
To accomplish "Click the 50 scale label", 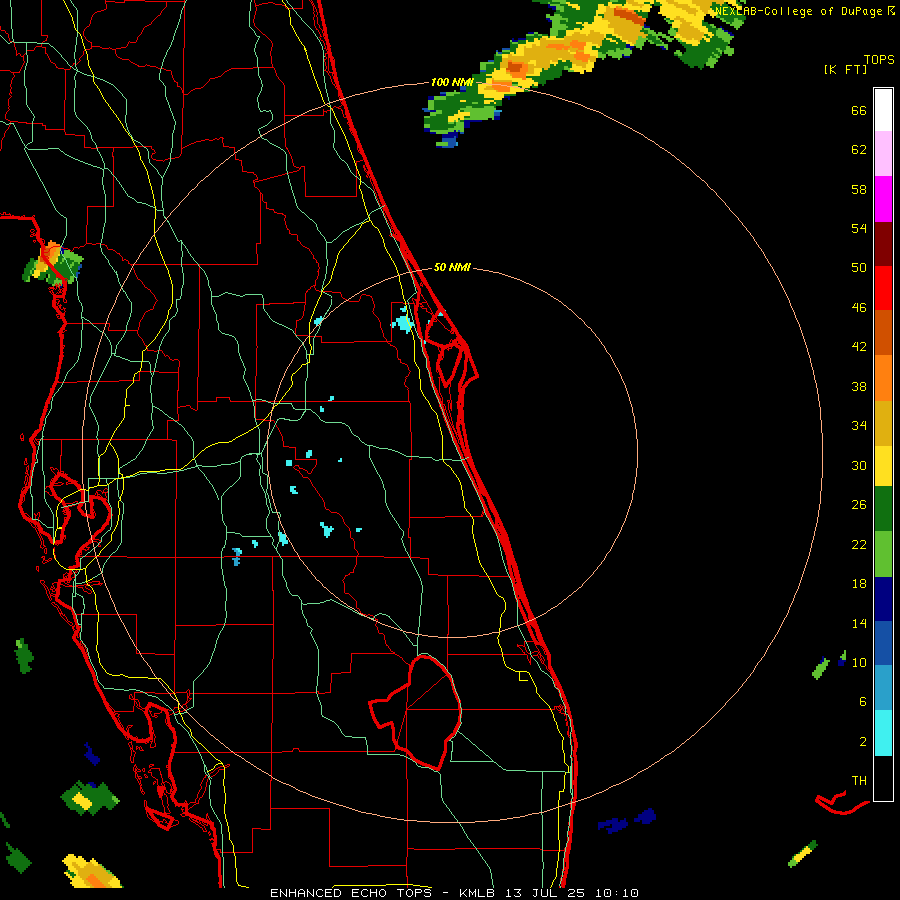I will pos(859,267).
